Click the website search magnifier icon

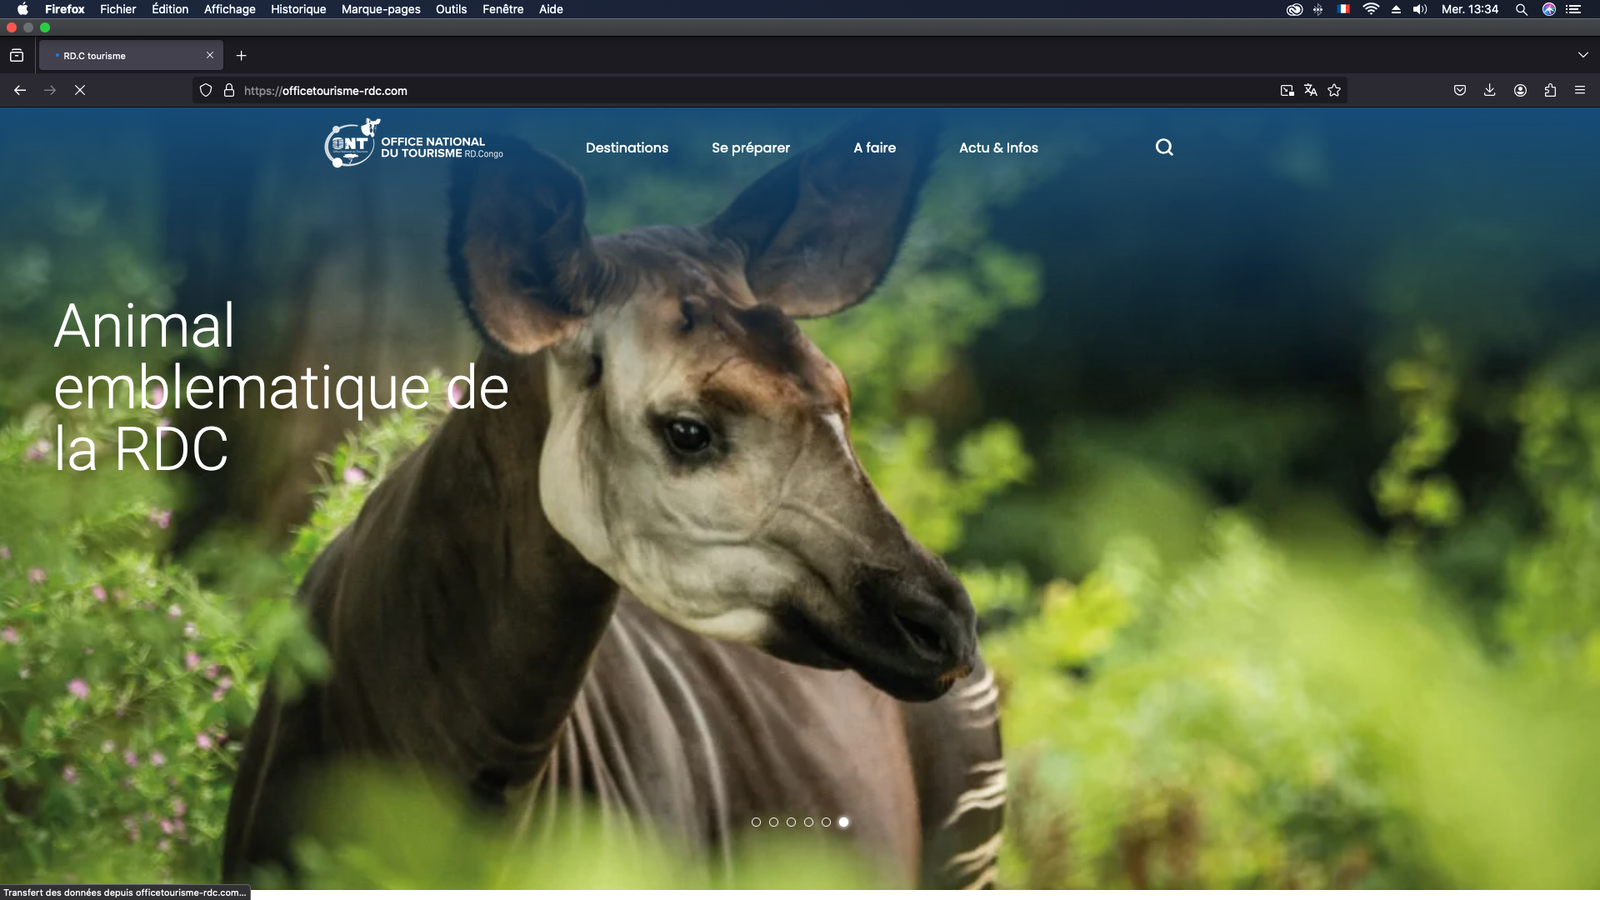pos(1164,147)
